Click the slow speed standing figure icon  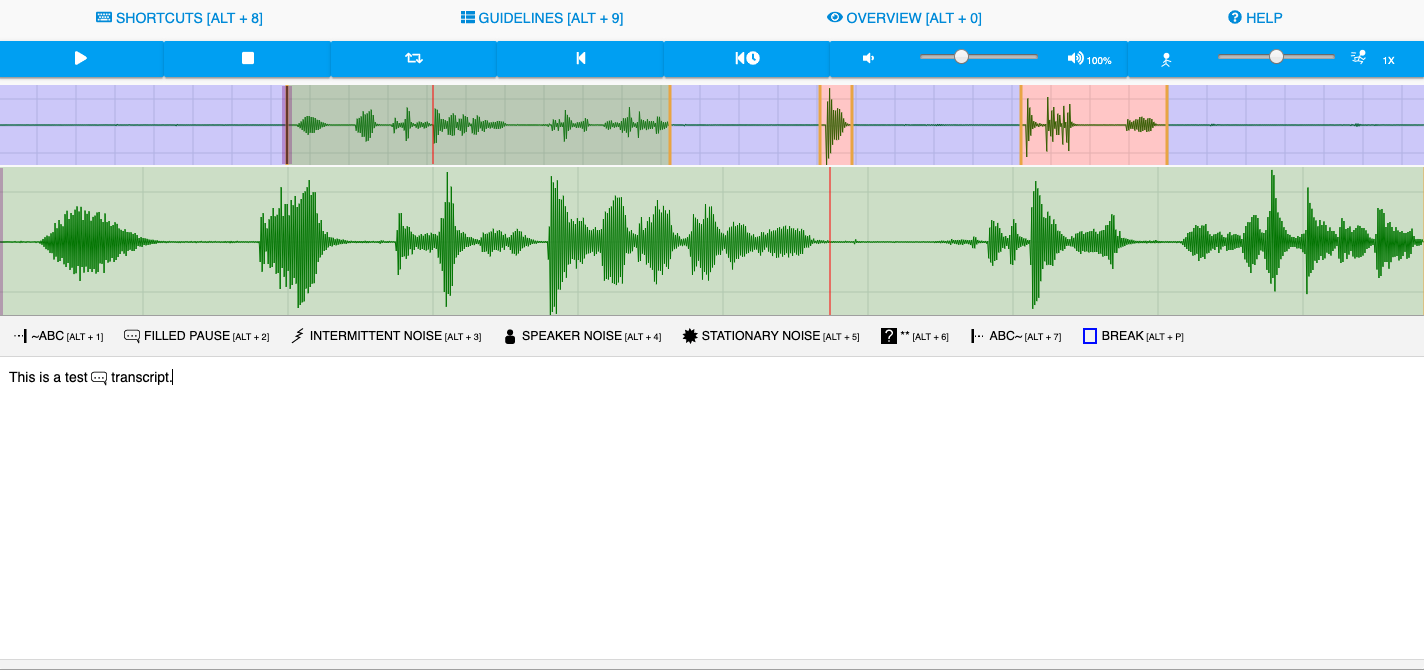point(1165,60)
